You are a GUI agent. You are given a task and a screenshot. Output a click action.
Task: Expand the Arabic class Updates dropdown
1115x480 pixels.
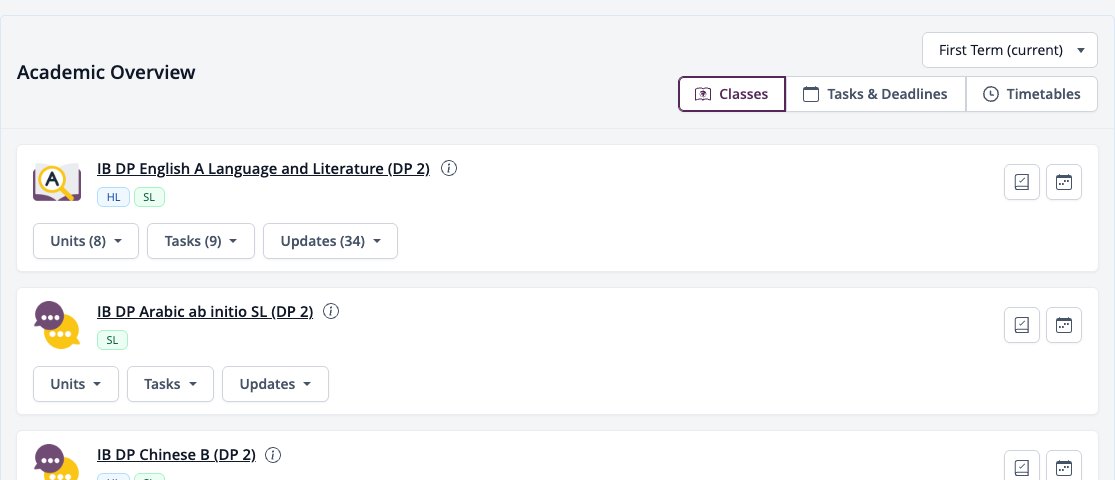275,384
